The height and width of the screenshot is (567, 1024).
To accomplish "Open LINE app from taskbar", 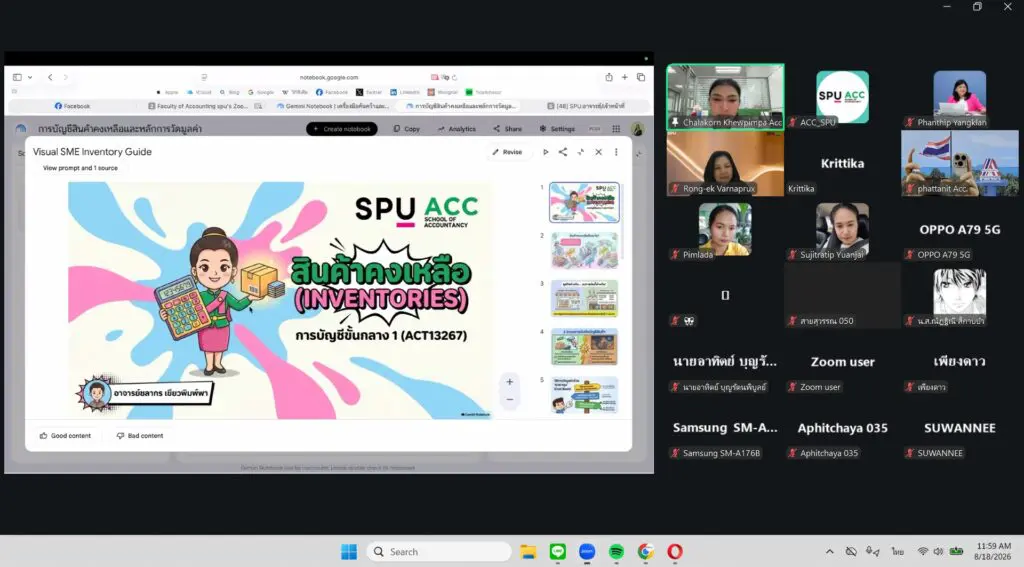I will tap(557, 552).
